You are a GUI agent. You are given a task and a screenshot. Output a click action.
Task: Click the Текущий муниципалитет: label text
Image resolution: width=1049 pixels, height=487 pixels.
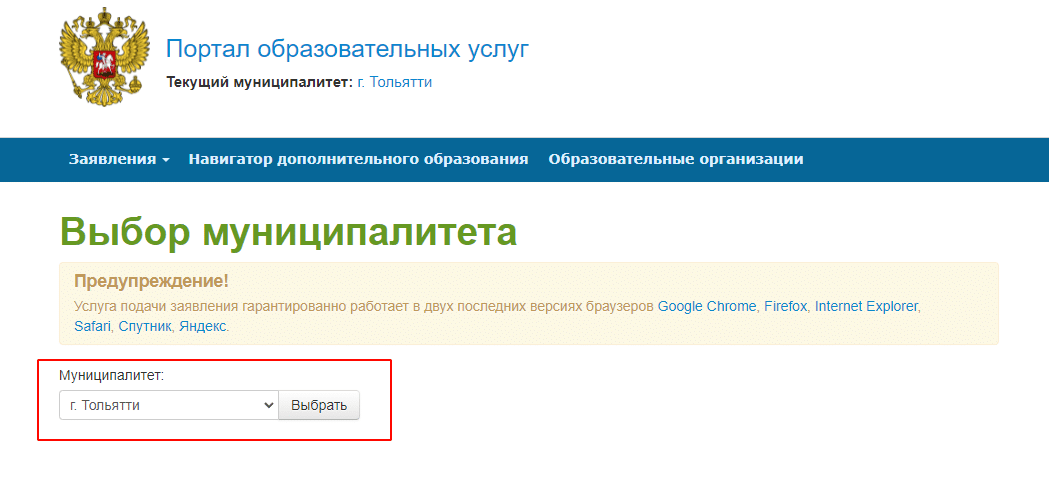coord(259,82)
